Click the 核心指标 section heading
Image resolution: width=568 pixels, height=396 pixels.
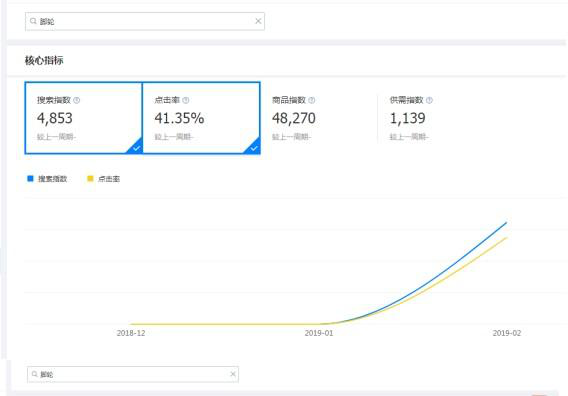[x=44, y=61]
